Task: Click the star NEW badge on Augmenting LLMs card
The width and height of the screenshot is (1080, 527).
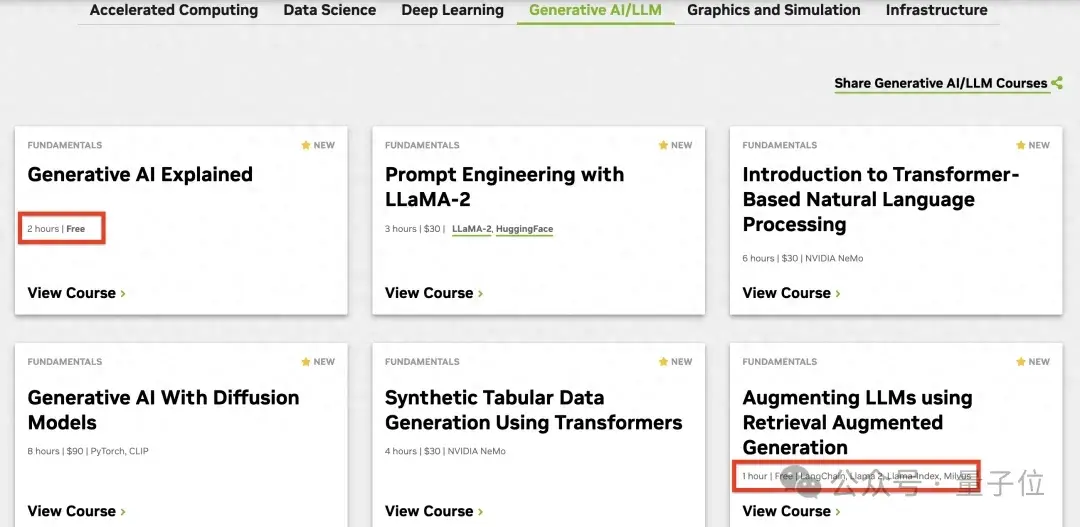Action: click(1033, 362)
